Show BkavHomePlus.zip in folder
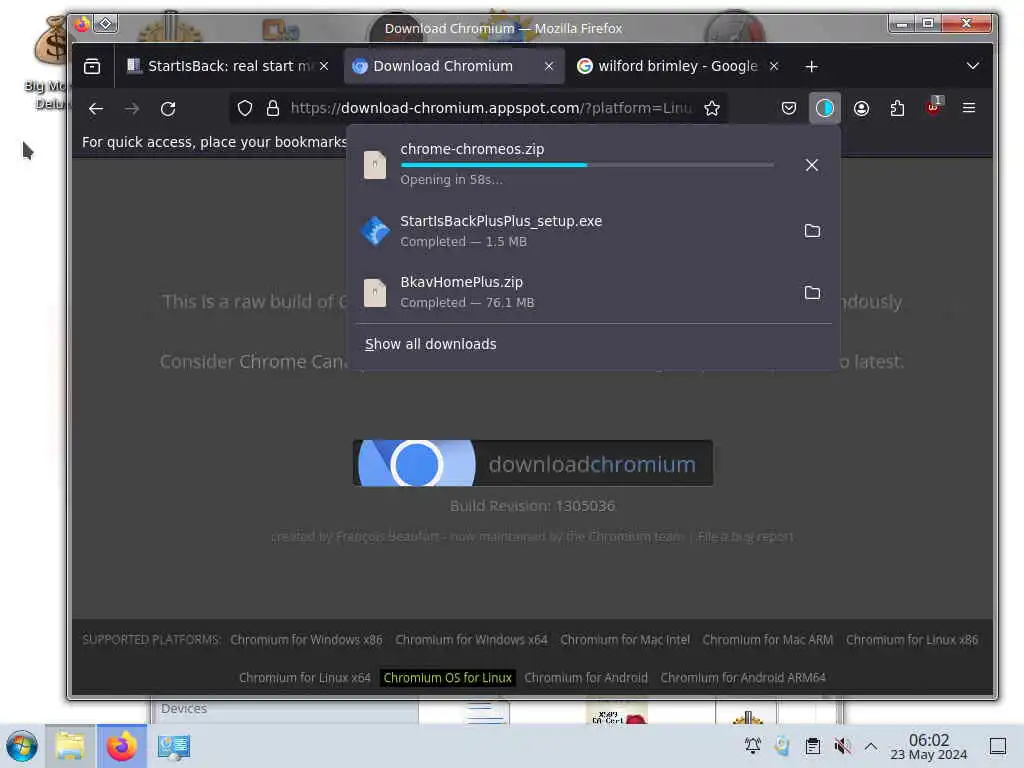The image size is (1024, 768). click(812, 292)
